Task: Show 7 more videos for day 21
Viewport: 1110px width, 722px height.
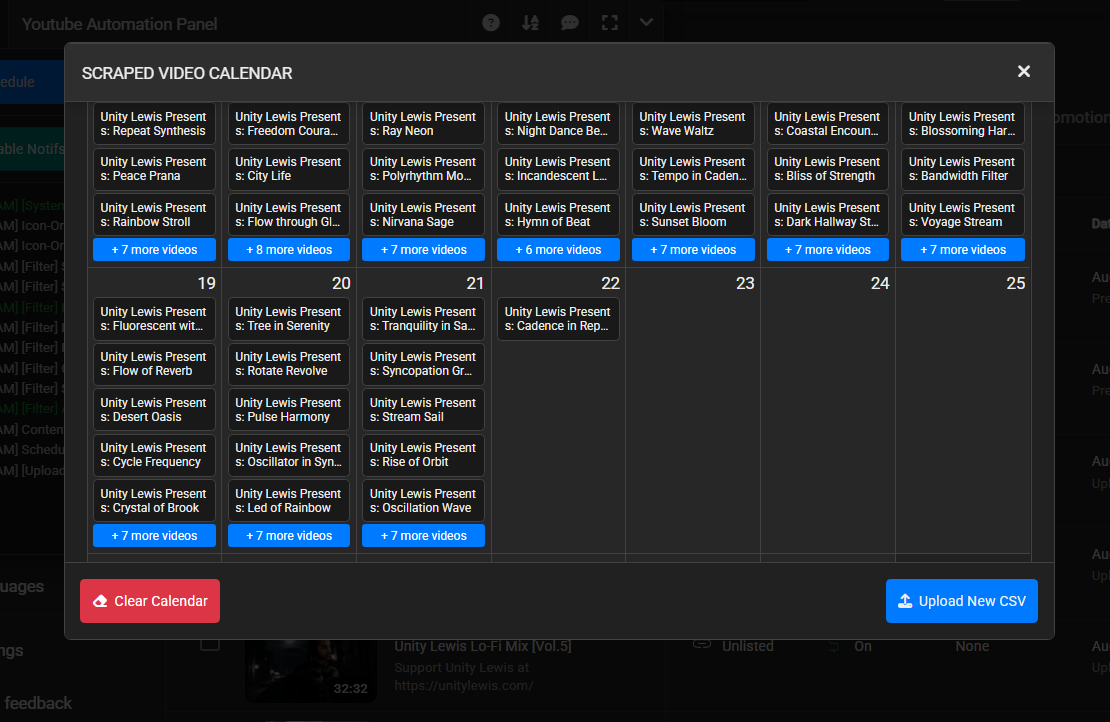Action: (423, 536)
